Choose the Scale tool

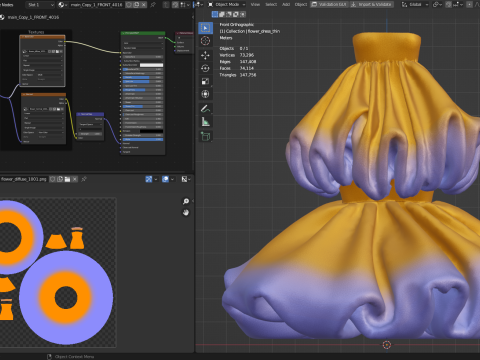205,81
